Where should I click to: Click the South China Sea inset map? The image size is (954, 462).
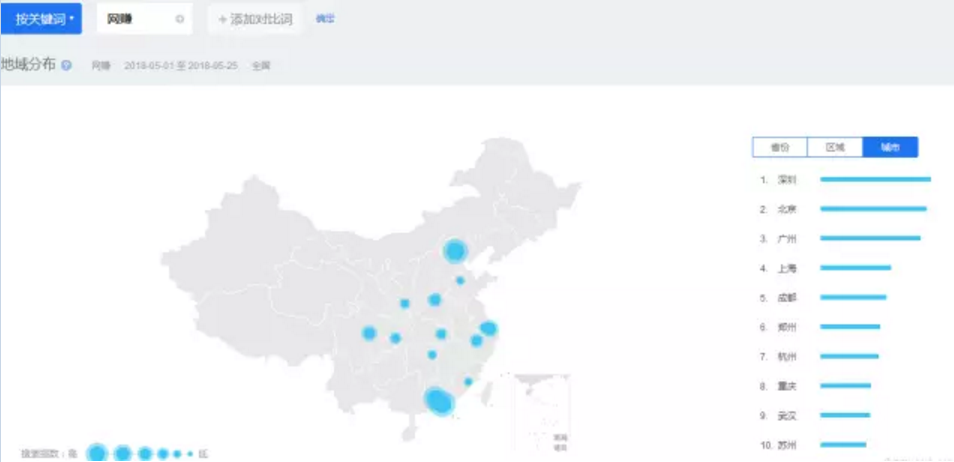pos(542,413)
